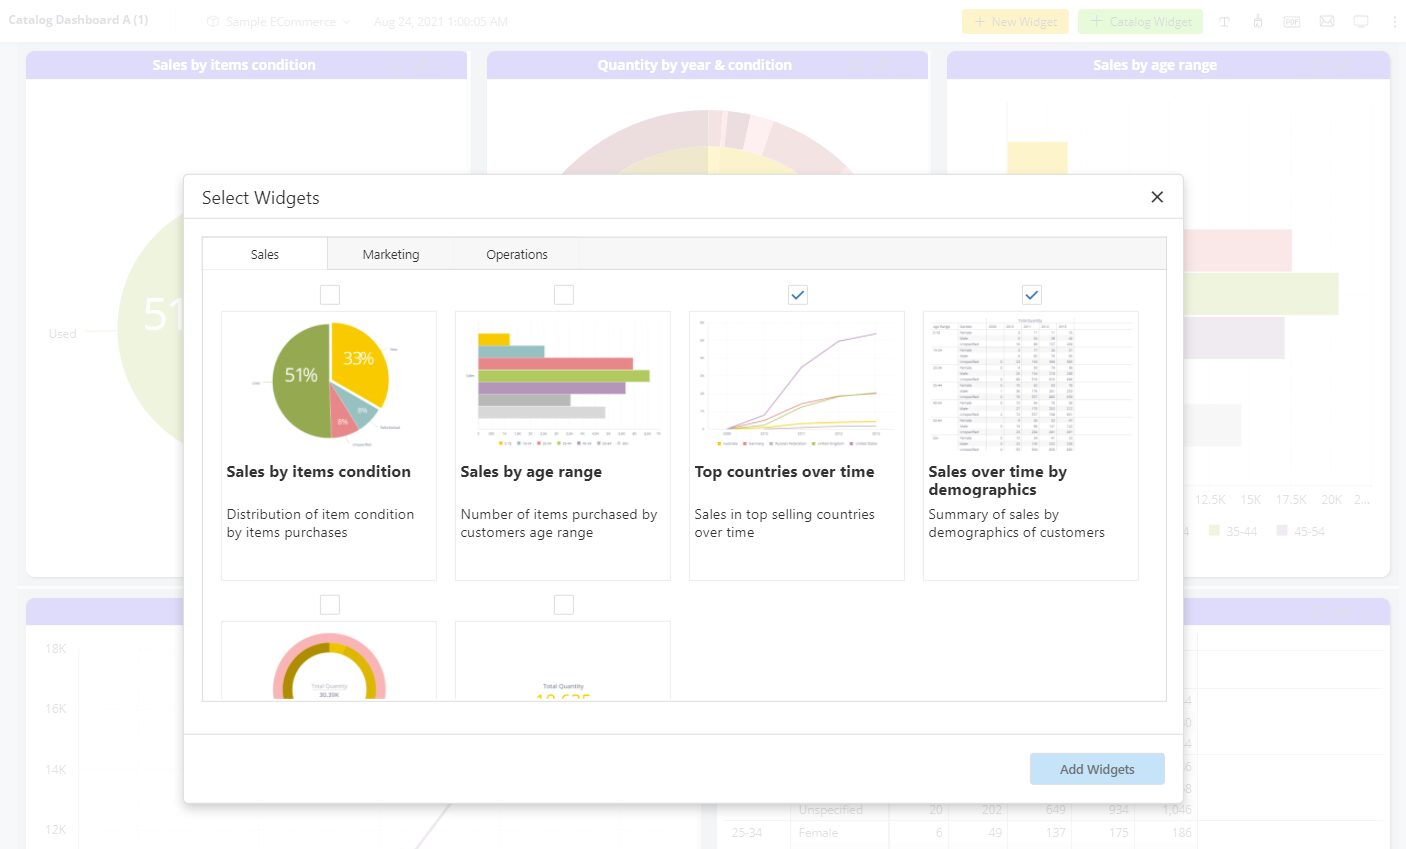Uncheck Top countries over time widget
The height and width of the screenshot is (849, 1406).
[x=797, y=294]
